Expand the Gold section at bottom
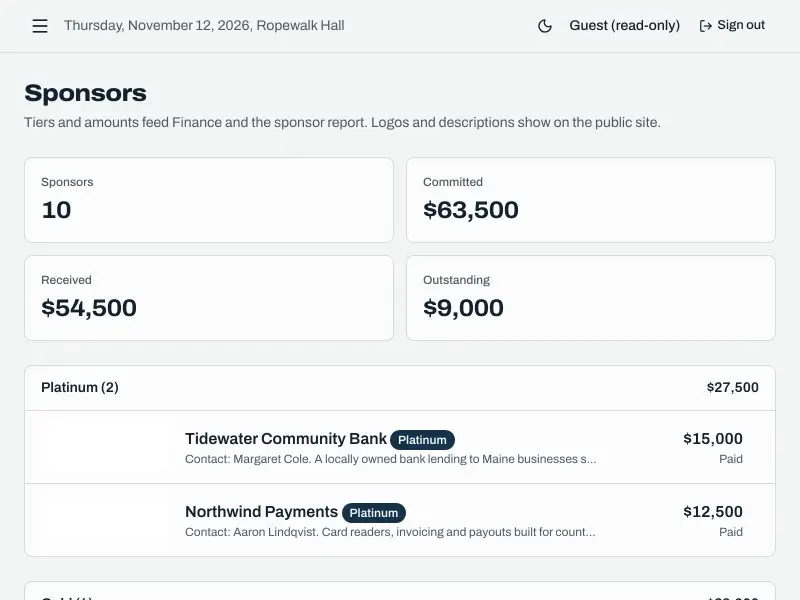This screenshot has width=800, height=600. pos(400,592)
